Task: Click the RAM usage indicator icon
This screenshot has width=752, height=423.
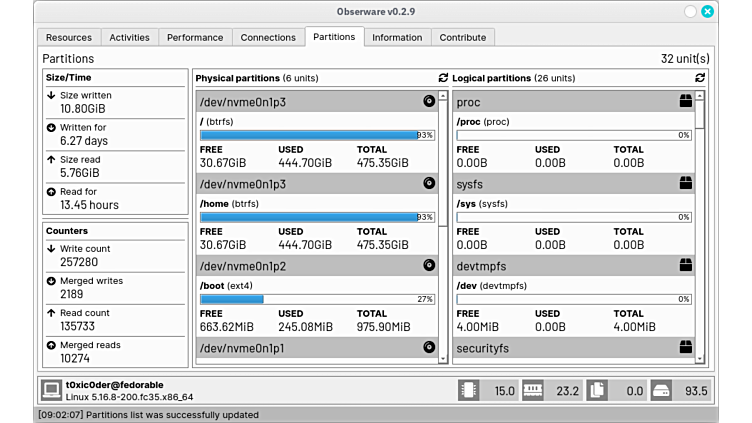Action: click(x=532, y=390)
